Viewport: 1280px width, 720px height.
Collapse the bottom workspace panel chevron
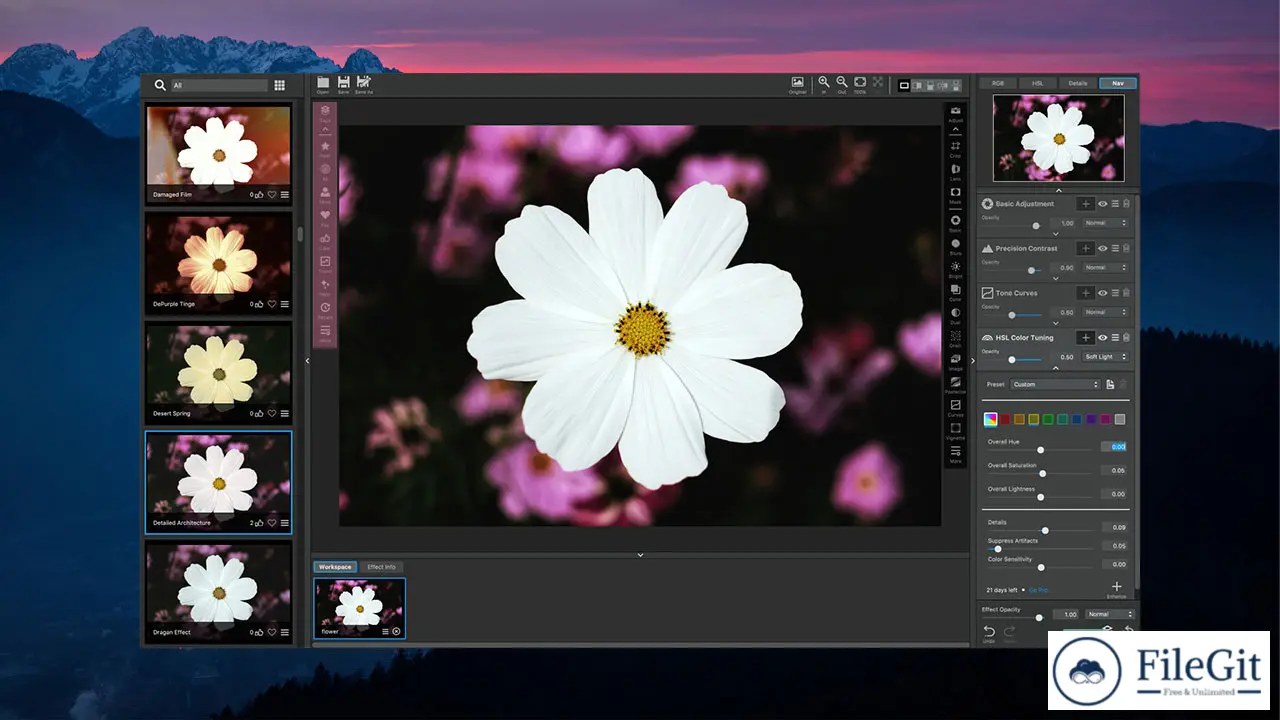pos(640,555)
